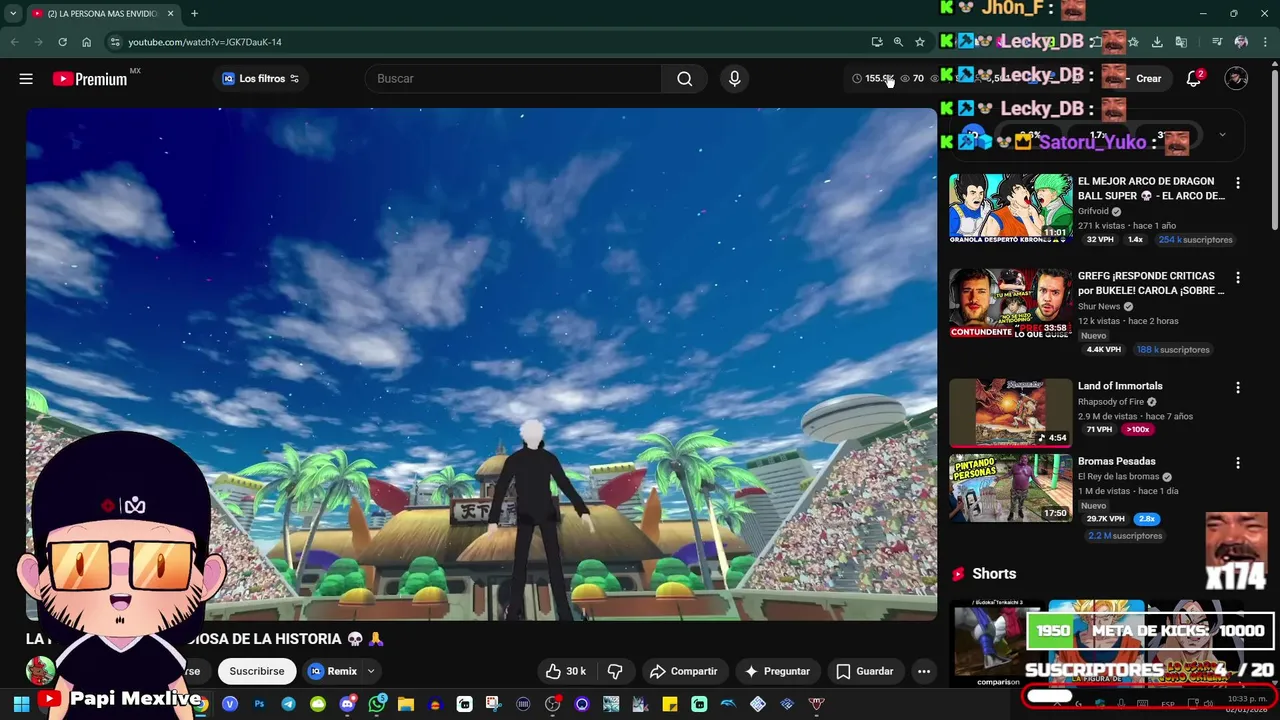Toggle the Los filtros vidIQ chip

pyautogui.click(x=260, y=78)
